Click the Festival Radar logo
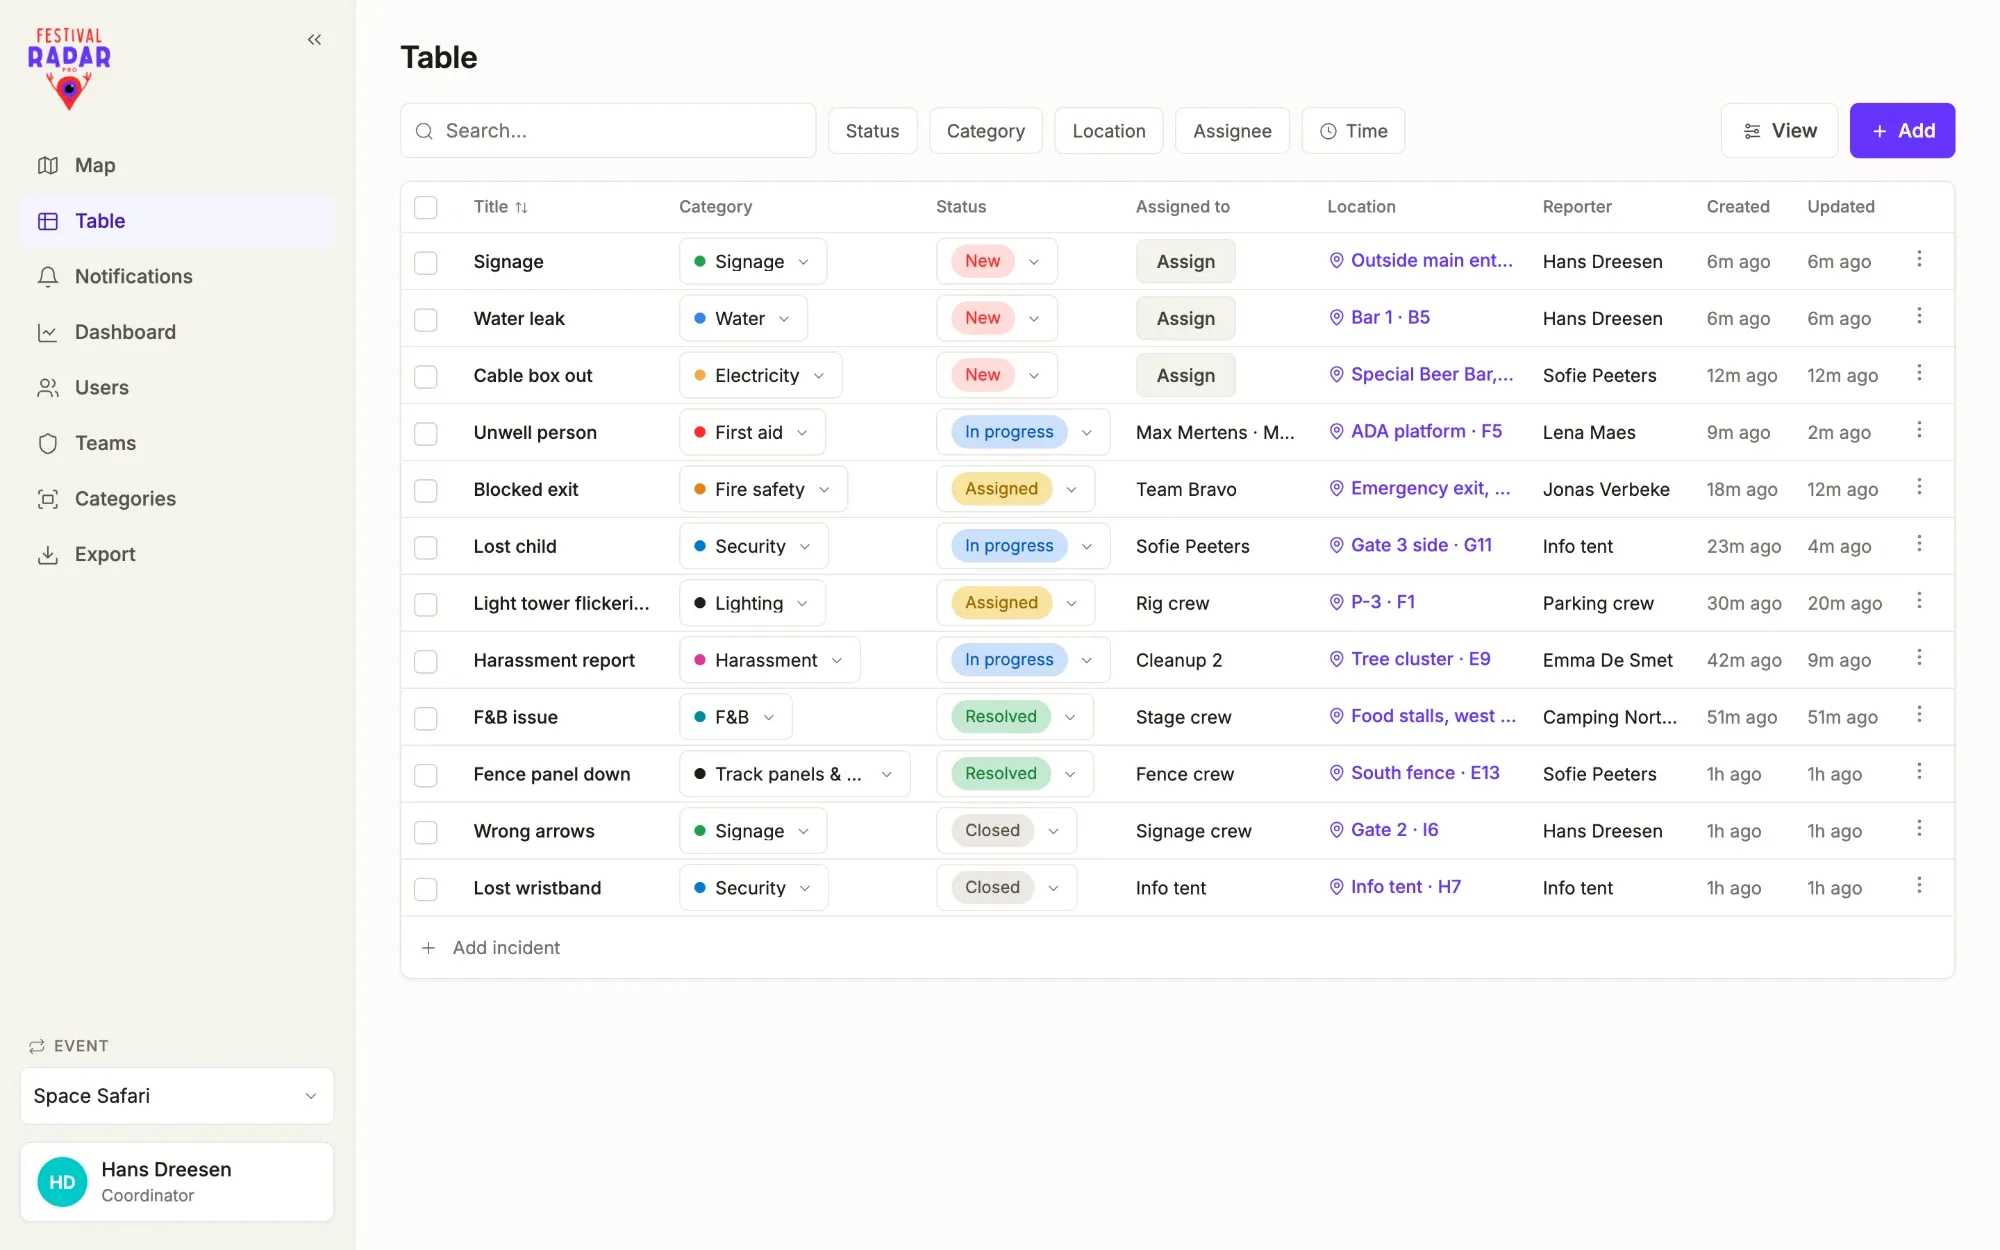 (x=69, y=68)
